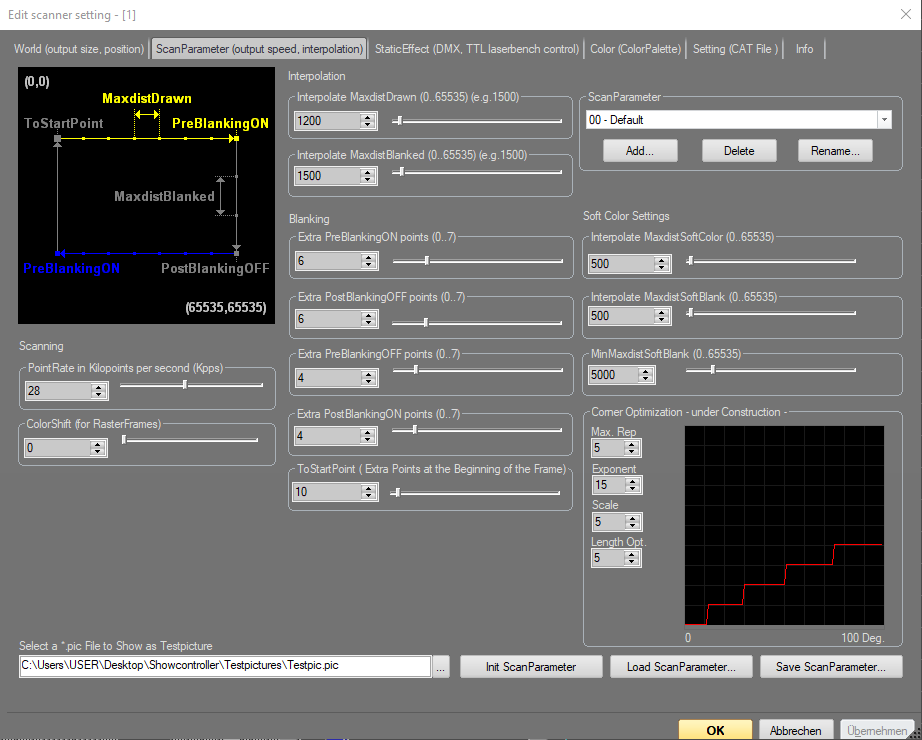Save the current ScanParameter
This screenshot has height=740, width=922.
pyautogui.click(x=831, y=666)
